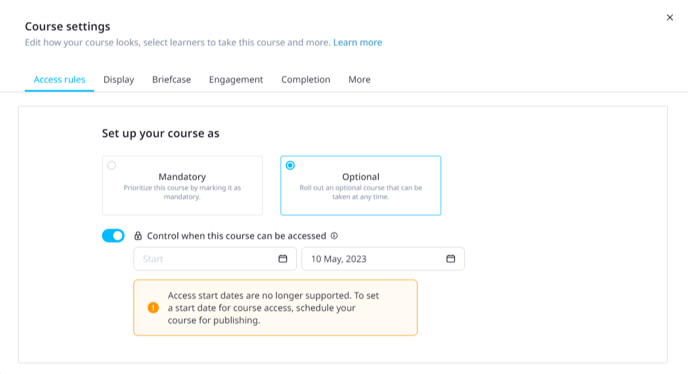This screenshot has height=374, width=688.
Task: Select the Mandatory radio button
Action: [111, 165]
